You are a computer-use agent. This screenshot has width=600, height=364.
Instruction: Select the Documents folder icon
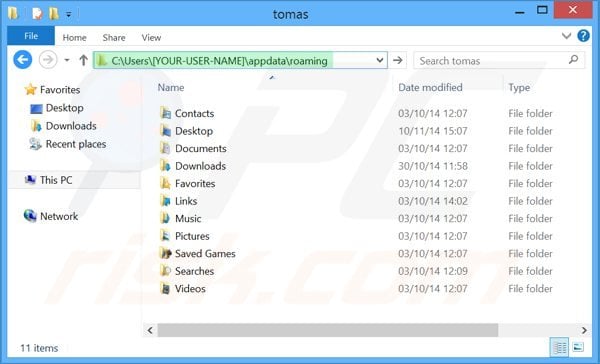pyautogui.click(x=165, y=149)
